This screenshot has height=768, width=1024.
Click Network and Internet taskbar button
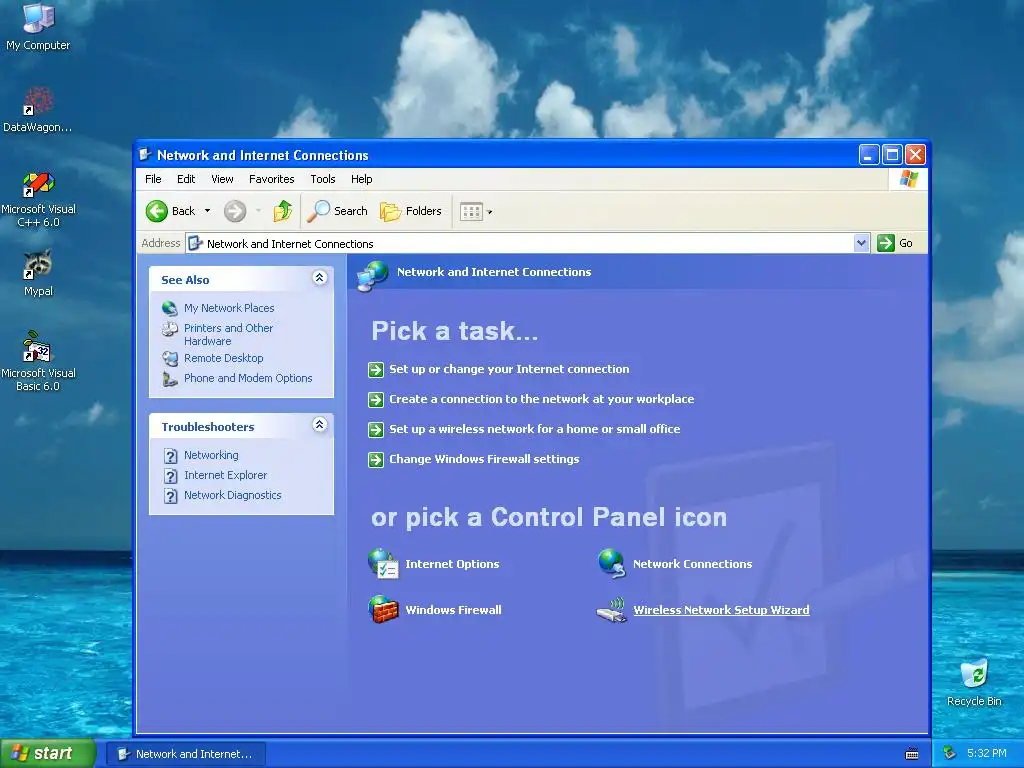(185, 754)
